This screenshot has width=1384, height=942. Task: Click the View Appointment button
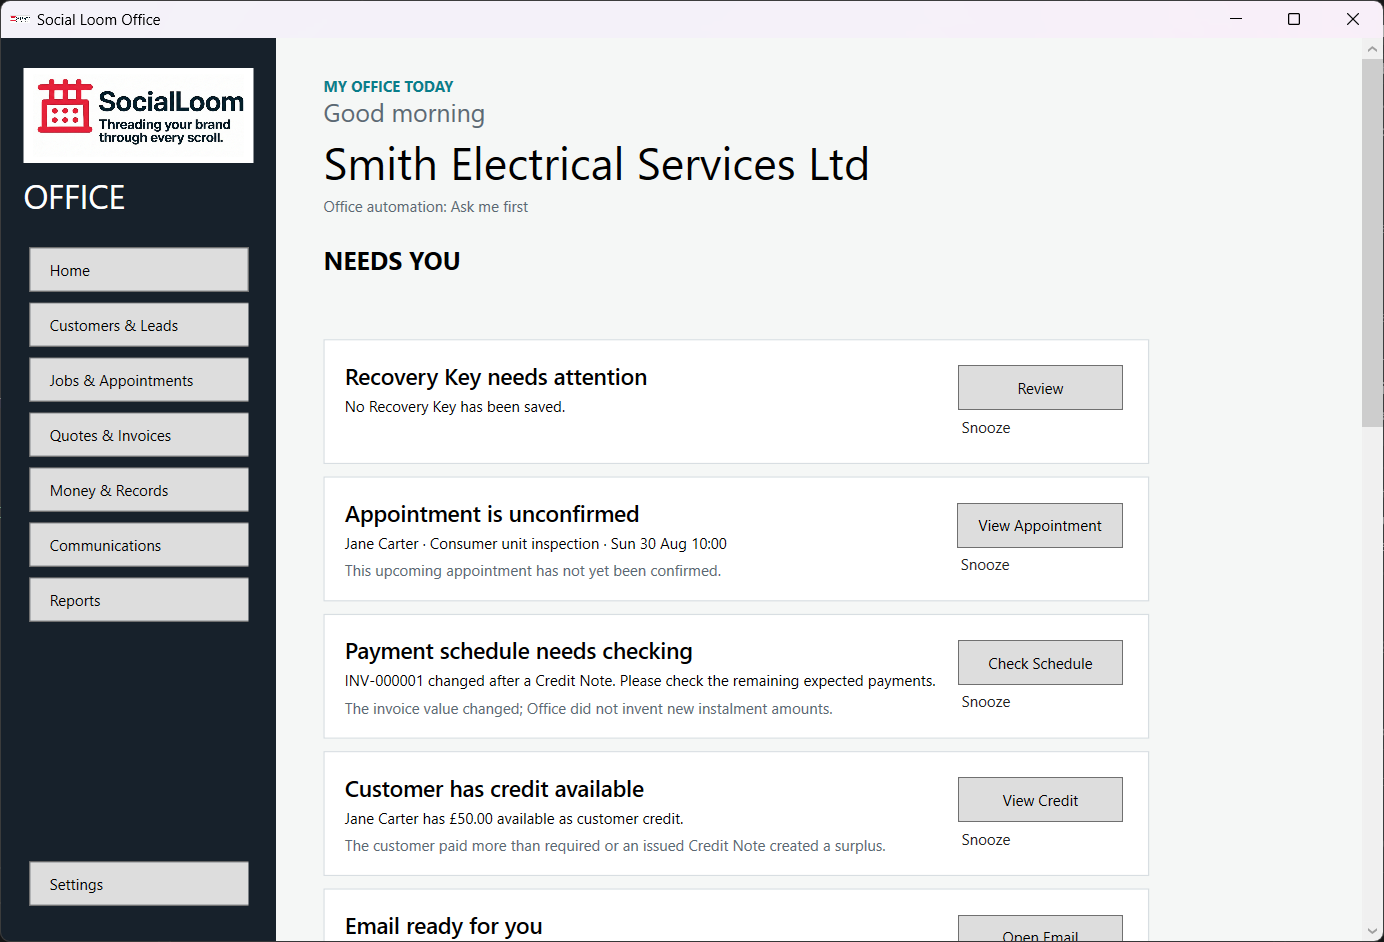1040,526
